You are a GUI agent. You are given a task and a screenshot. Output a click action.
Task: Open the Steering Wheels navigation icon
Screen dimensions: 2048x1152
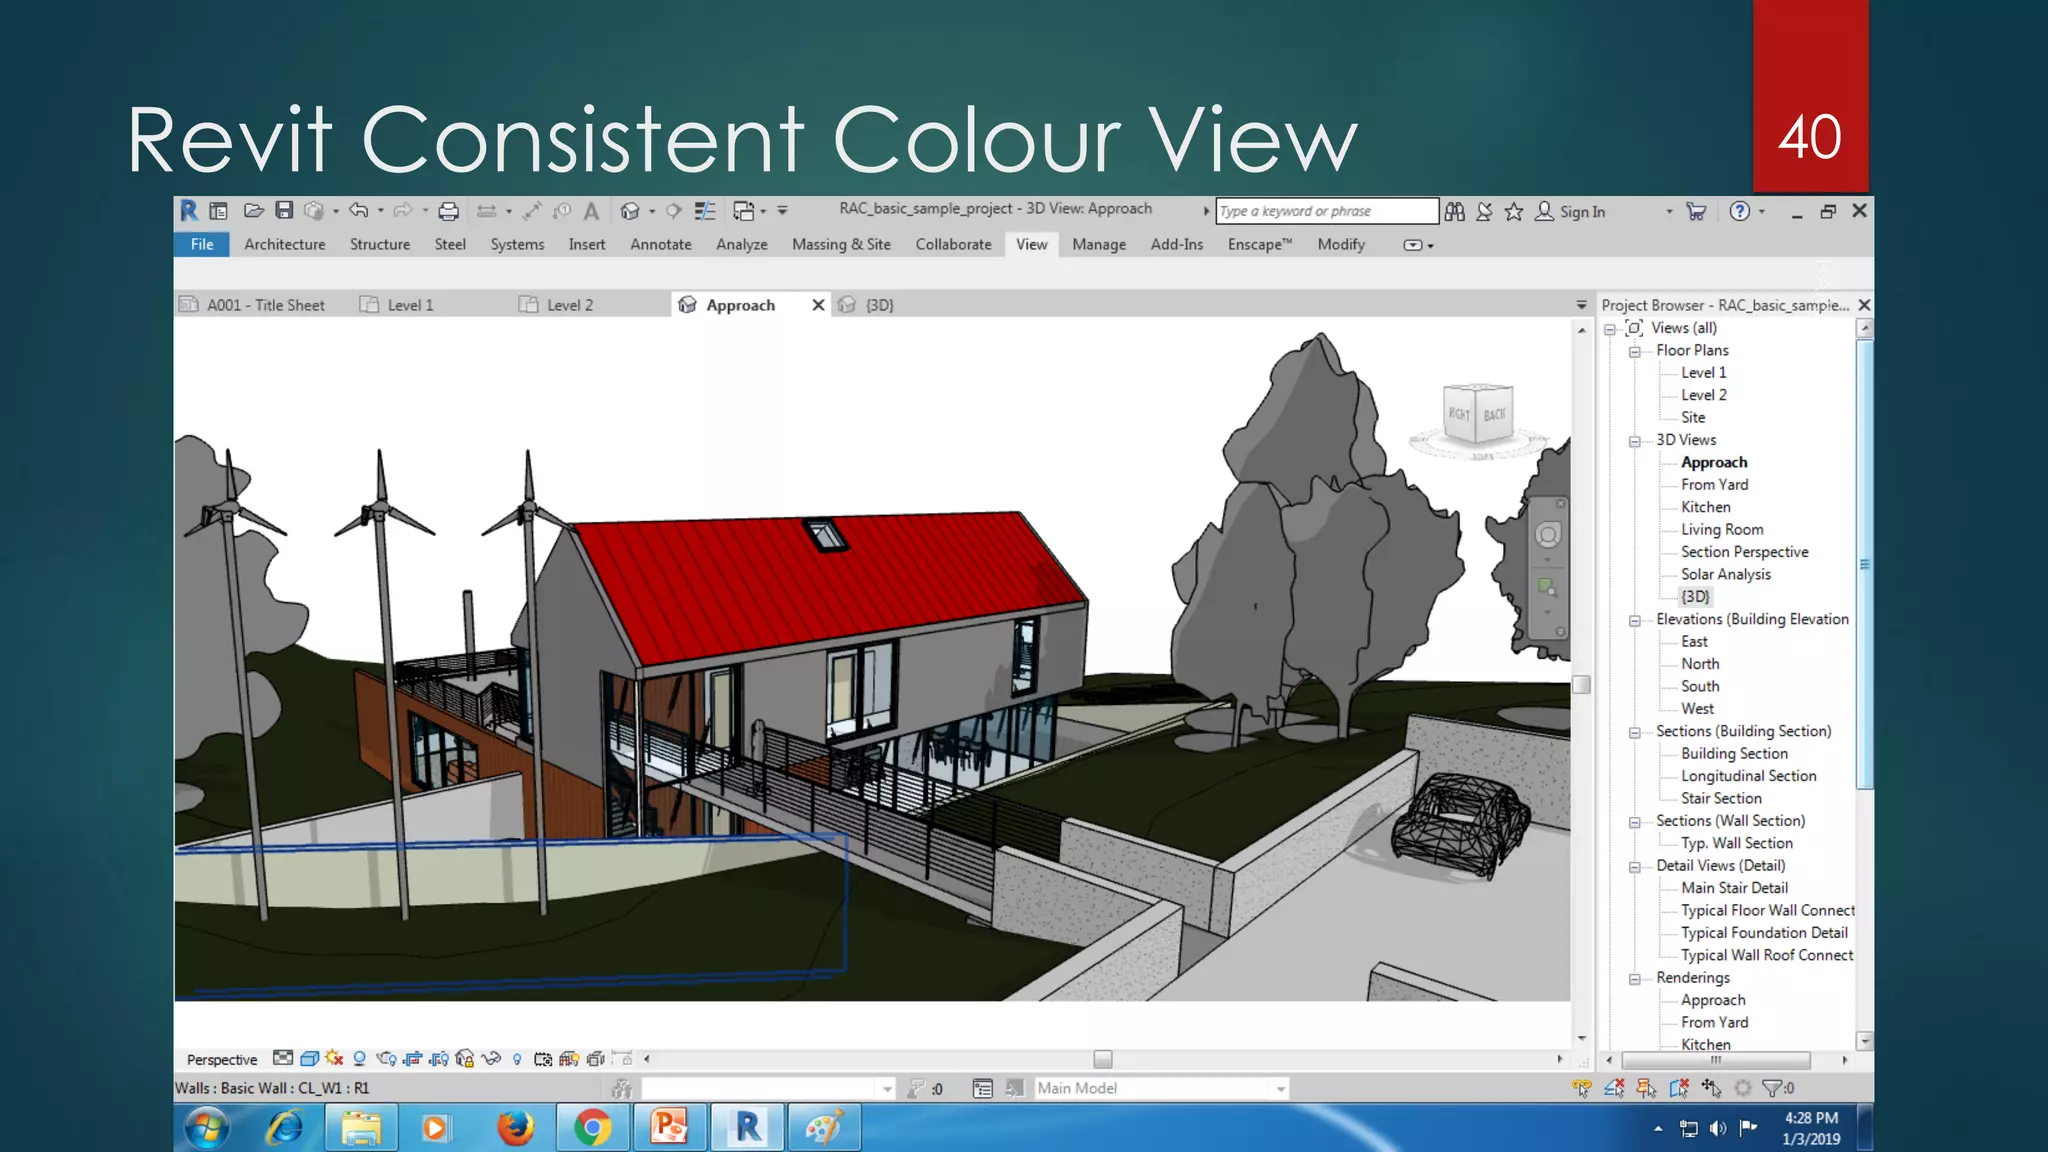[1548, 535]
